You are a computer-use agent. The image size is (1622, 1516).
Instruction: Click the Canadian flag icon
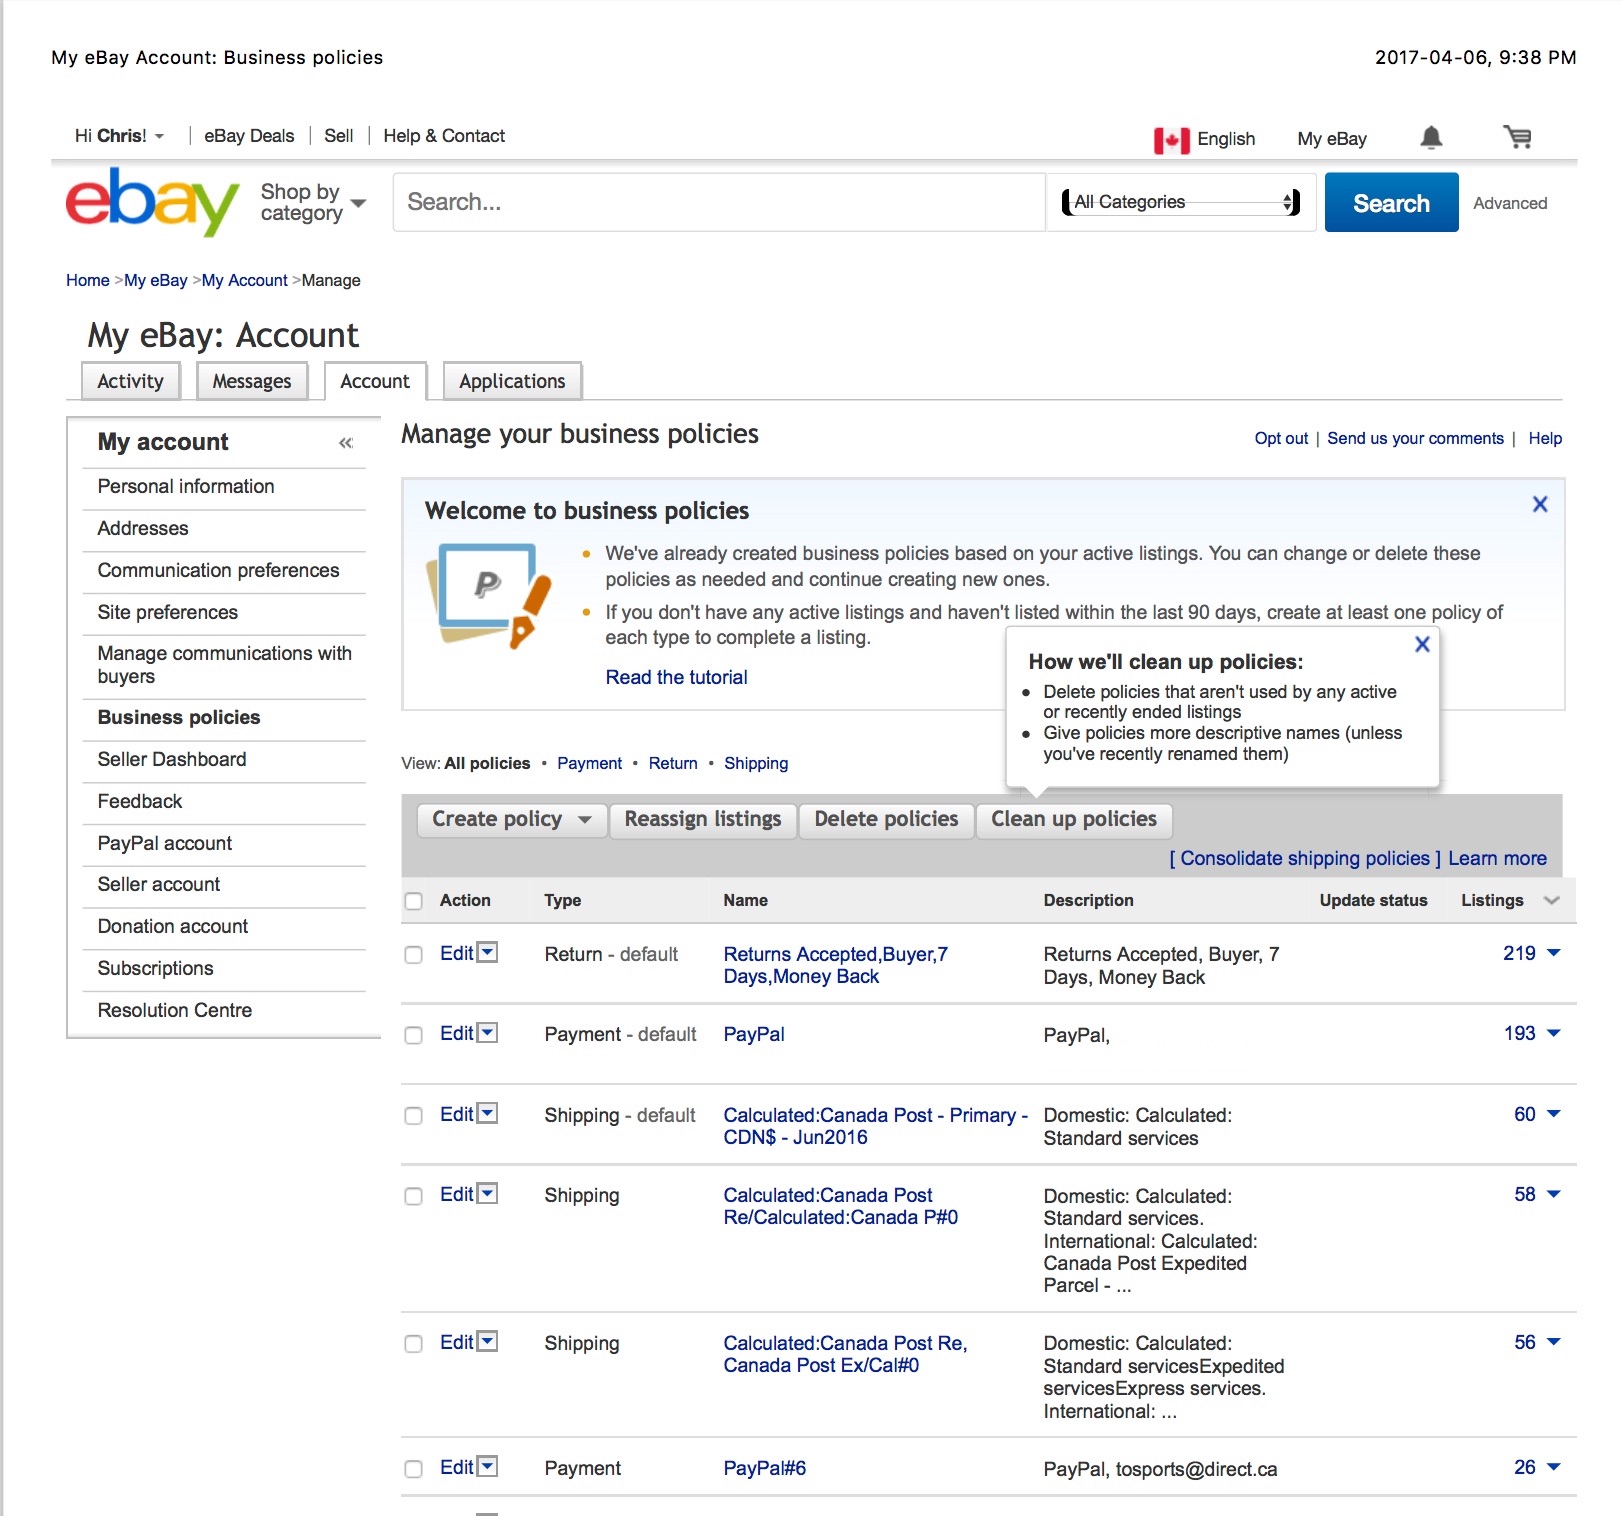1171,140
